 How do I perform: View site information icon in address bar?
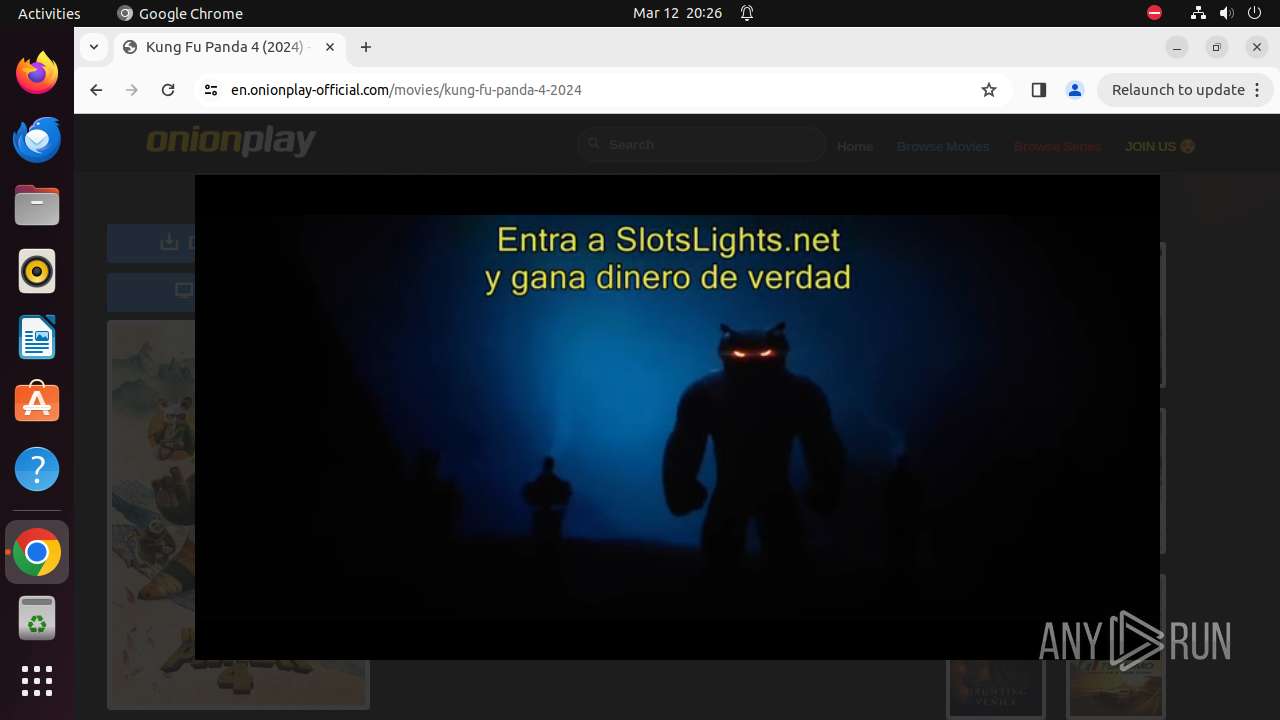pyautogui.click(x=210, y=90)
